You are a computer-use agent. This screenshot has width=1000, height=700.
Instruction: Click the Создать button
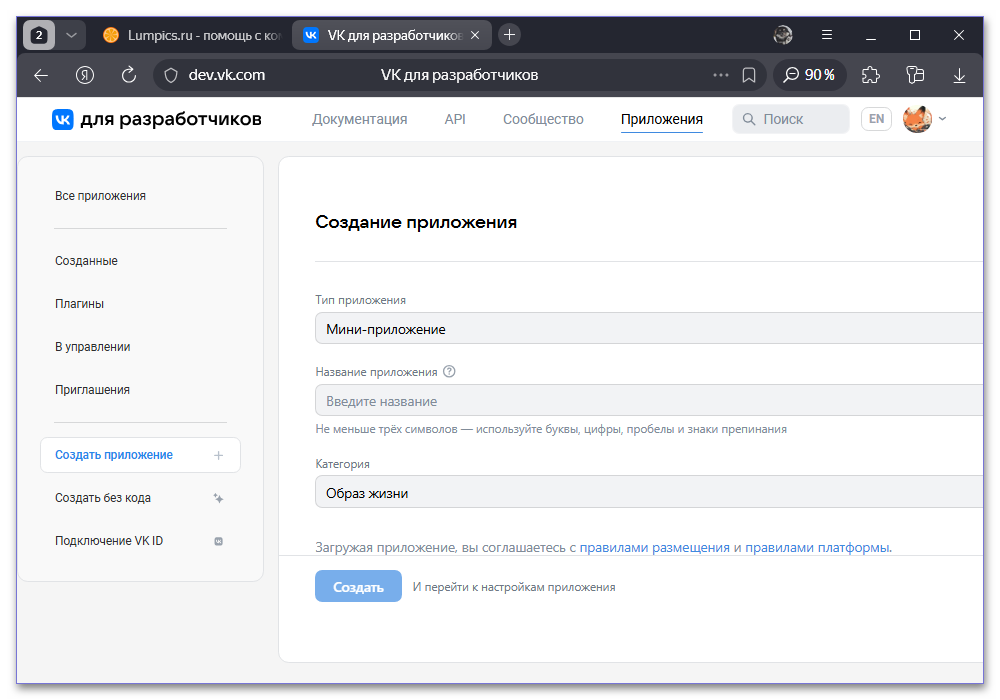click(x=358, y=587)
